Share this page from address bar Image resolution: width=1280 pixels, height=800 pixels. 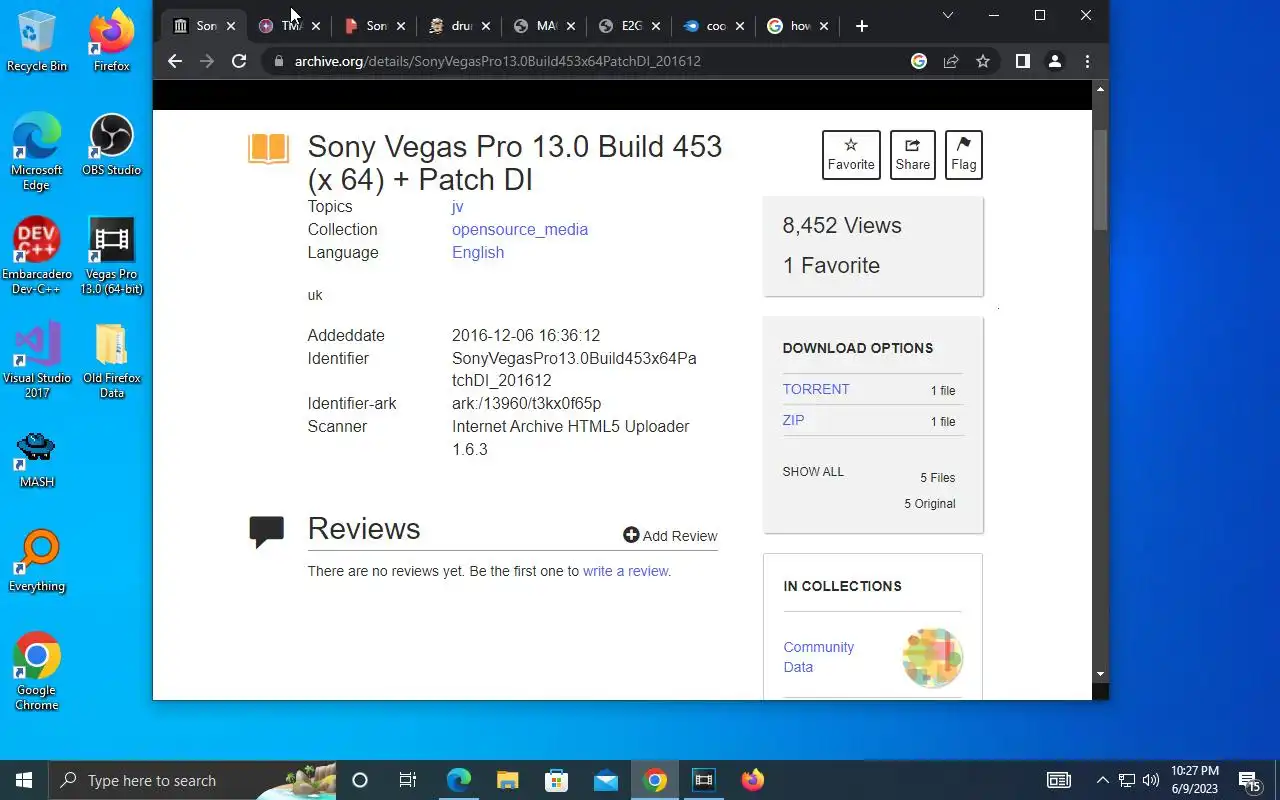[x=951, y=61]
